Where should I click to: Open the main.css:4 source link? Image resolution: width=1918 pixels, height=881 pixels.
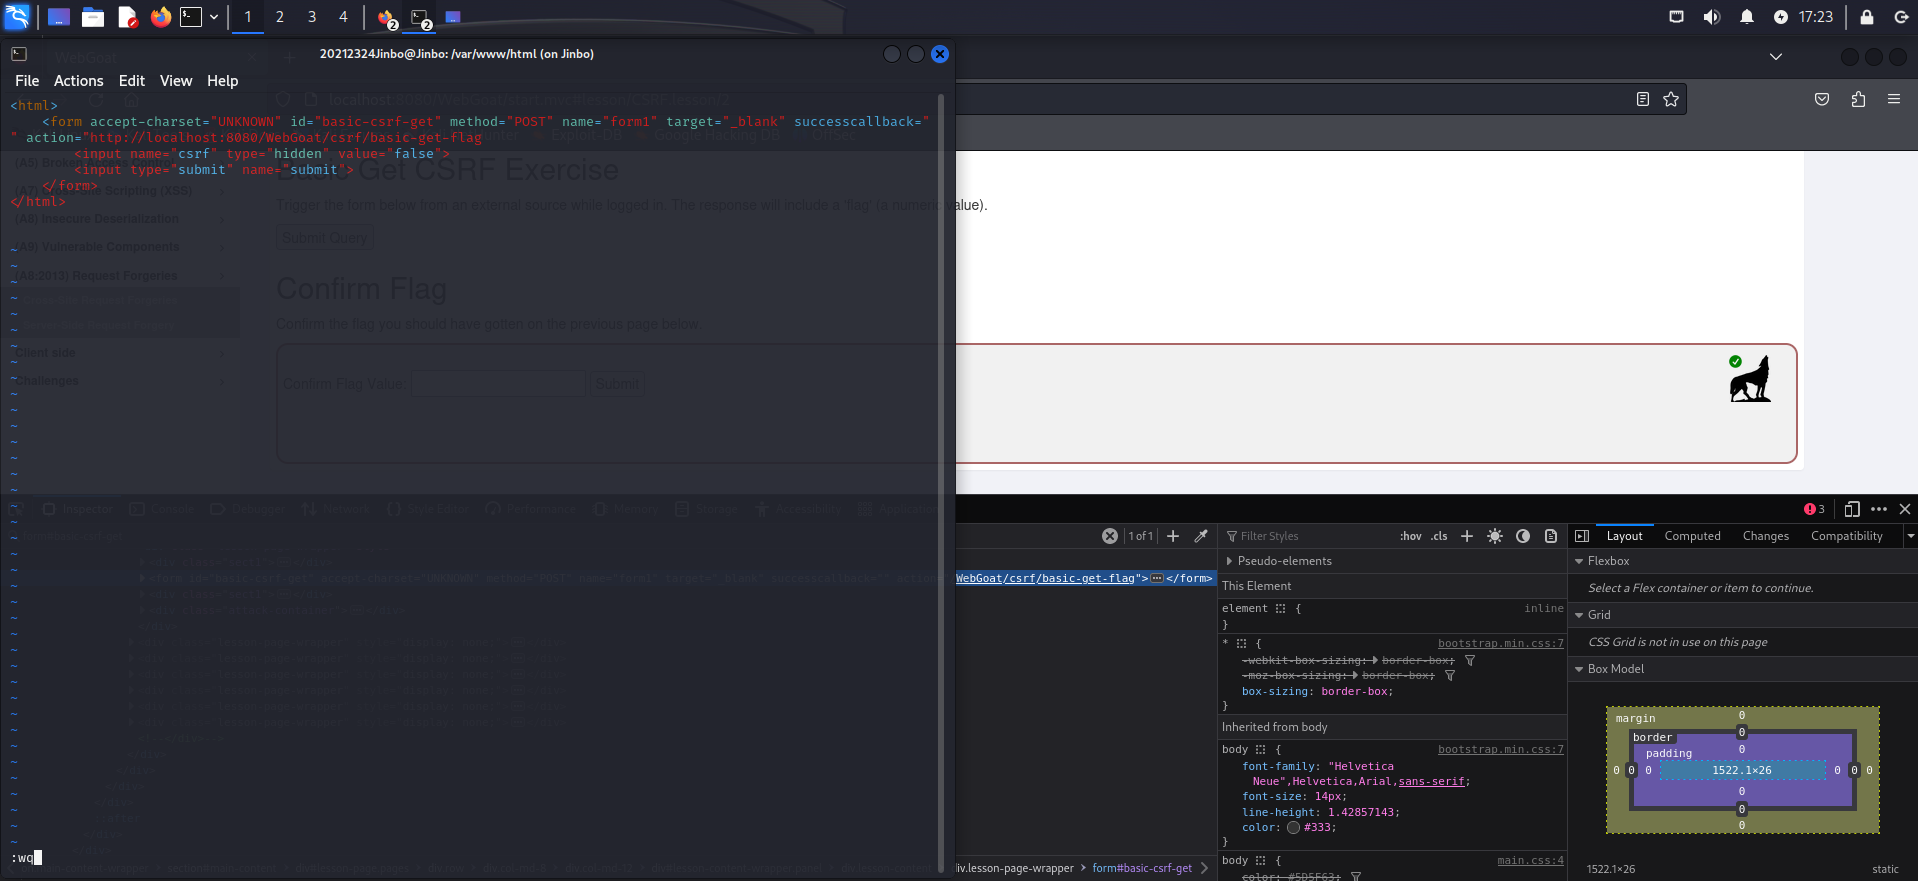click(1530, 860)
